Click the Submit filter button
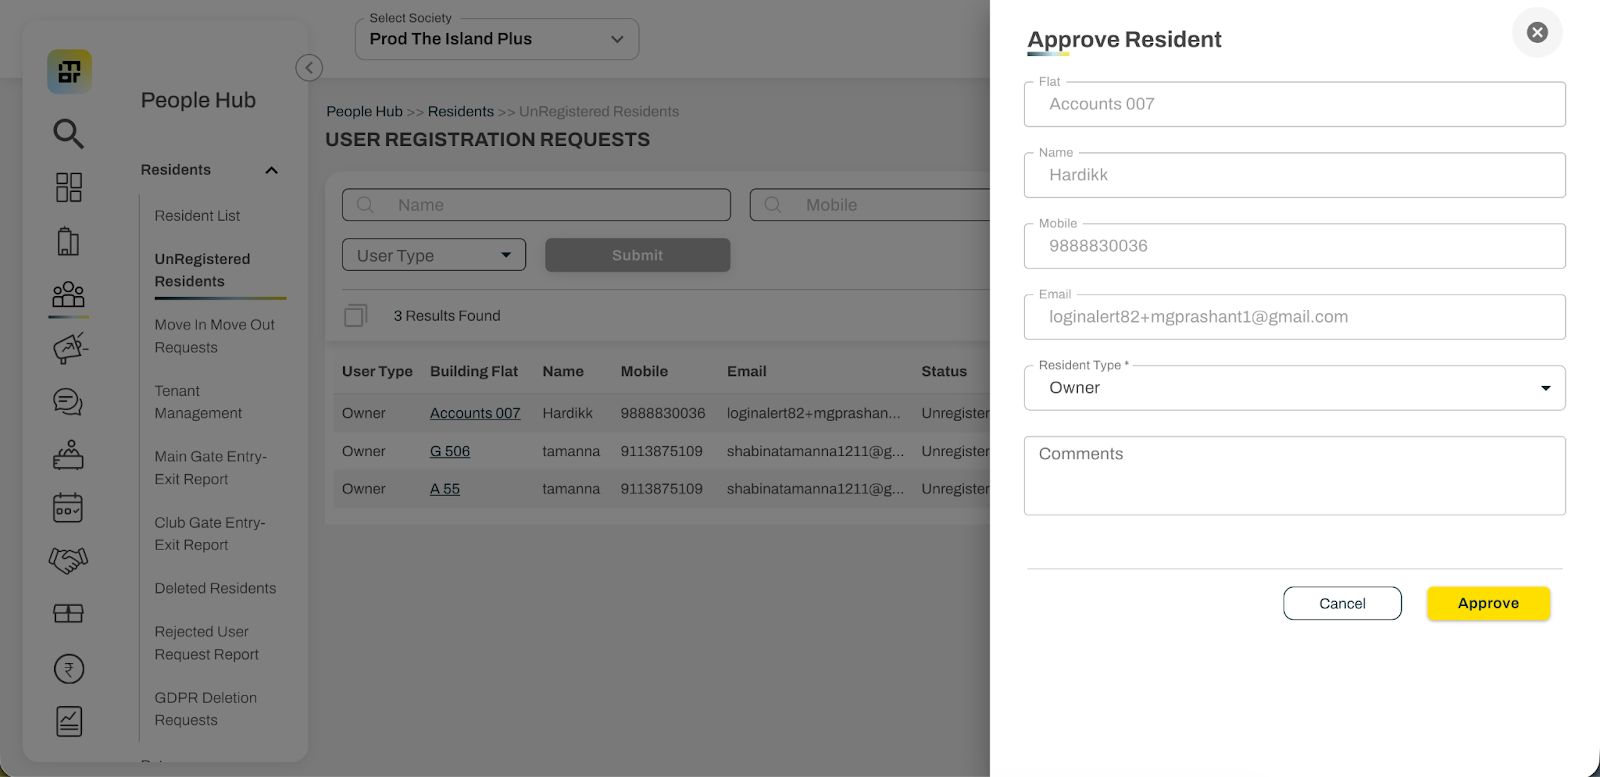The image size is (1600, 777). [638, 255]
